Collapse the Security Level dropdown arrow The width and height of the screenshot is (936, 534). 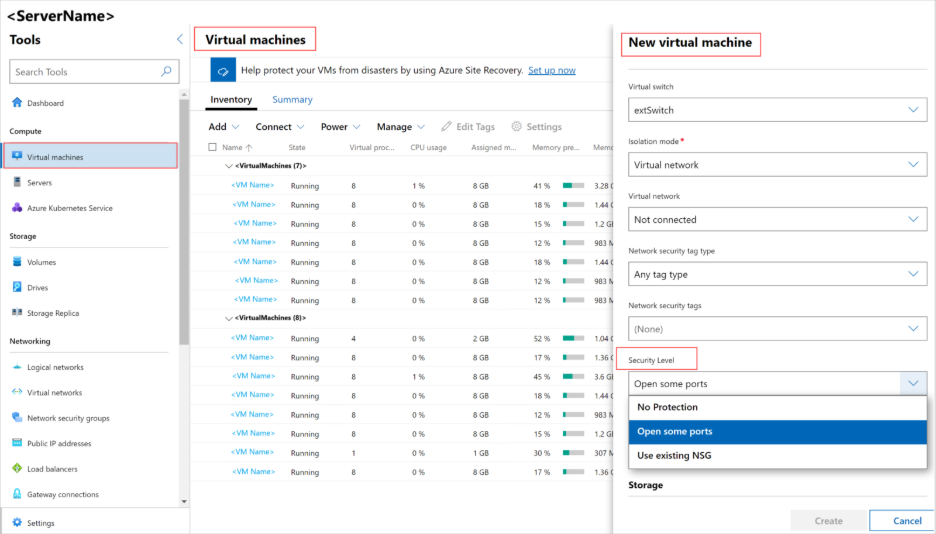point(913,384)
